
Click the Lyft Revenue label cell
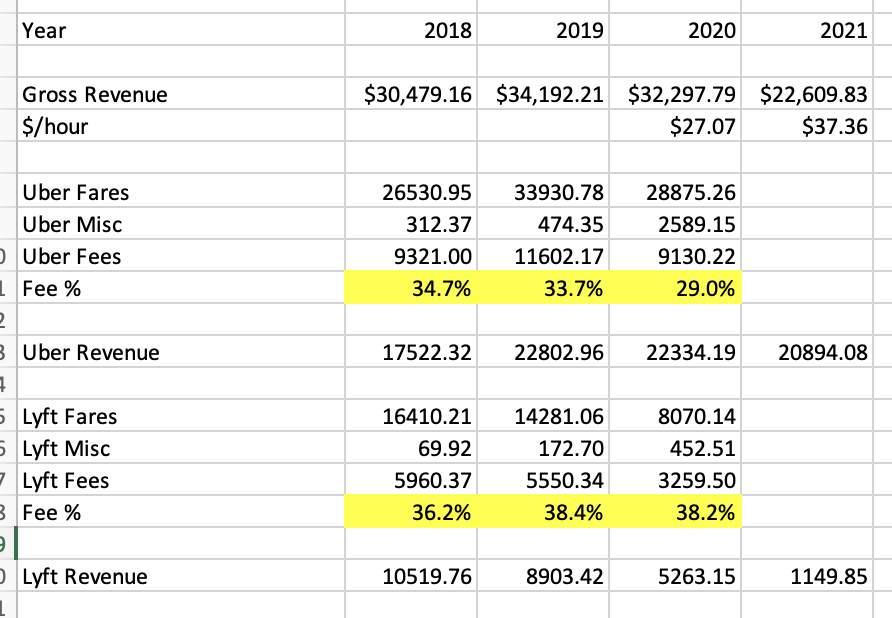click(x=181, y=576)
